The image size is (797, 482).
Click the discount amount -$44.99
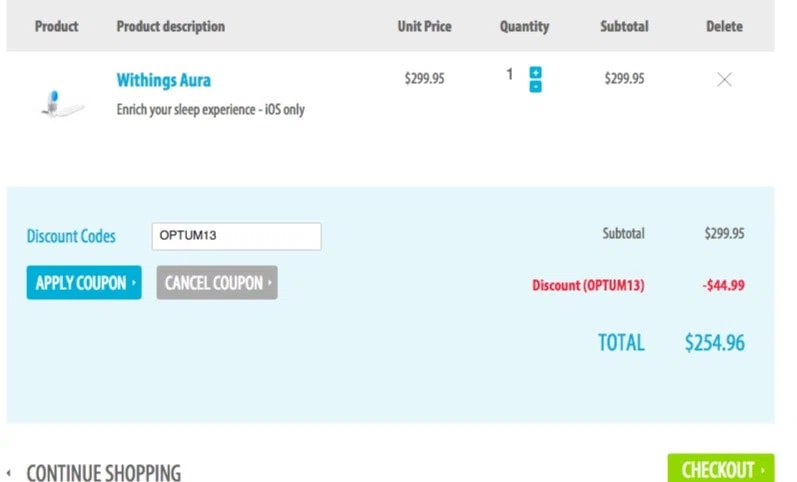[x=724, y=285]
